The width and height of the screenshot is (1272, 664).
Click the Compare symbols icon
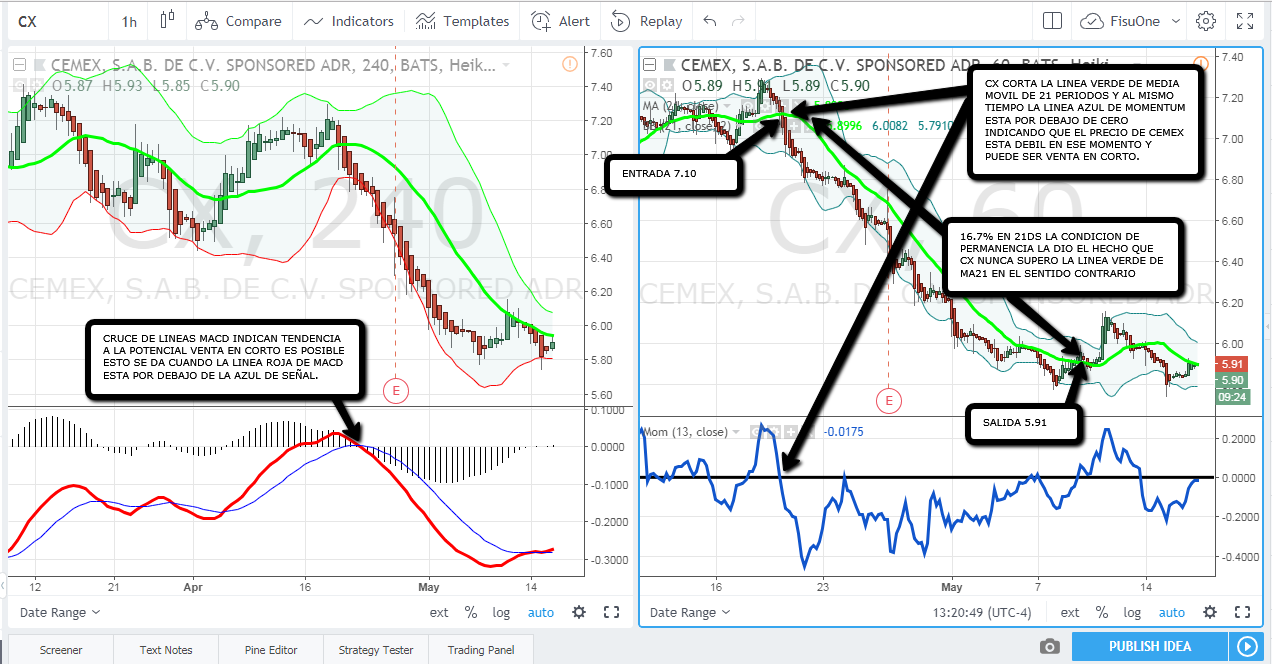point(206,21)
